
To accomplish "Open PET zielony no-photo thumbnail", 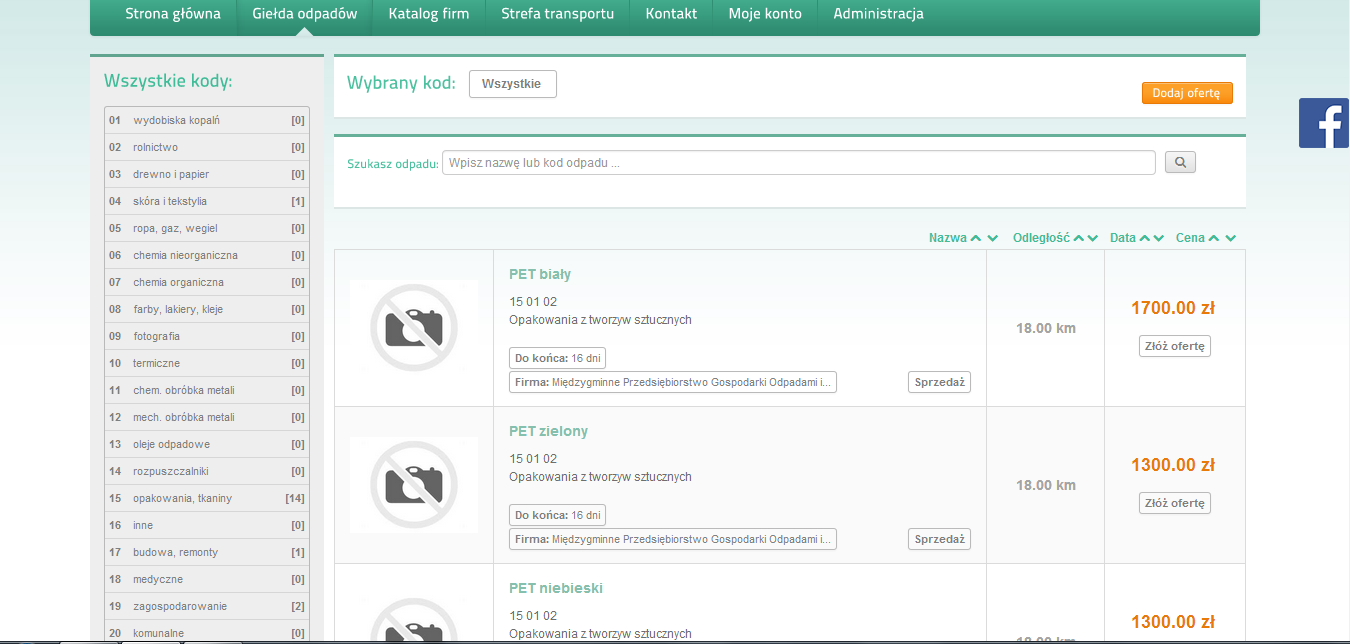I will (414, 485).
